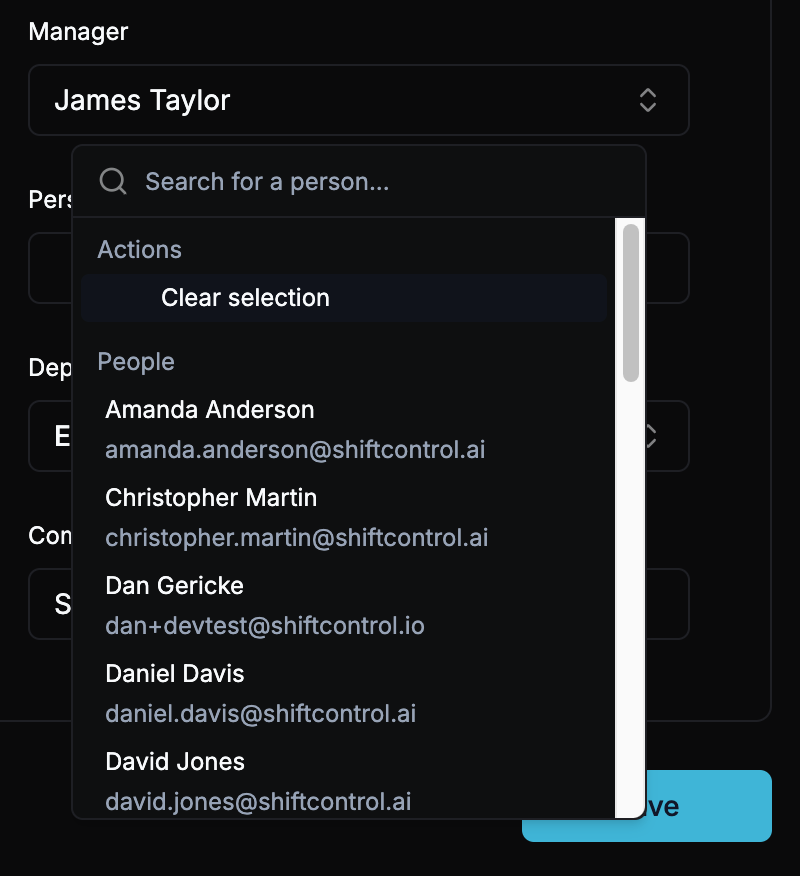The image size is (800, 876).
Task: Click the amanda.anderson@shiftcontrol.ai email entry
Action: pos(295,450)
